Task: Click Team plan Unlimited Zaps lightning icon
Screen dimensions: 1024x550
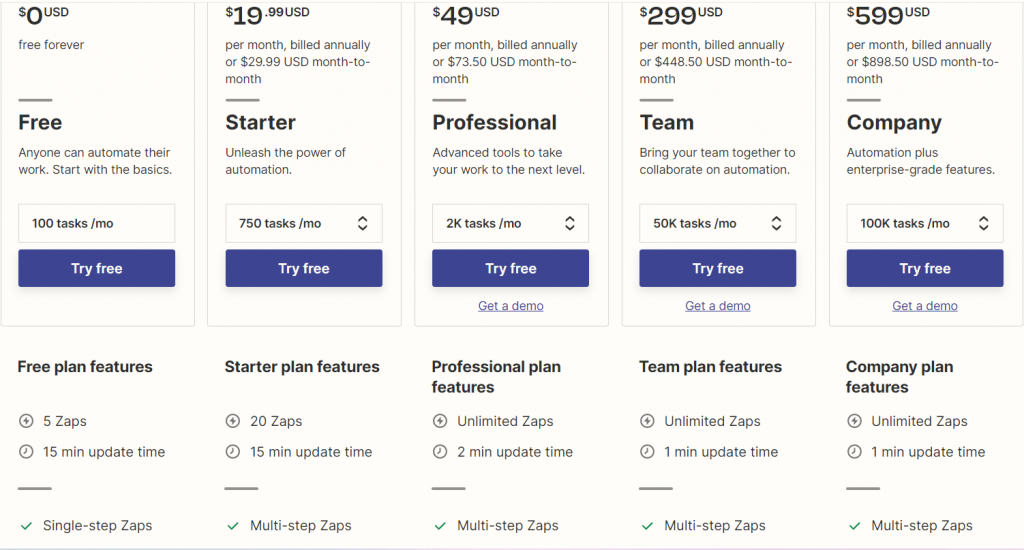Action: [x=647, y=421]
